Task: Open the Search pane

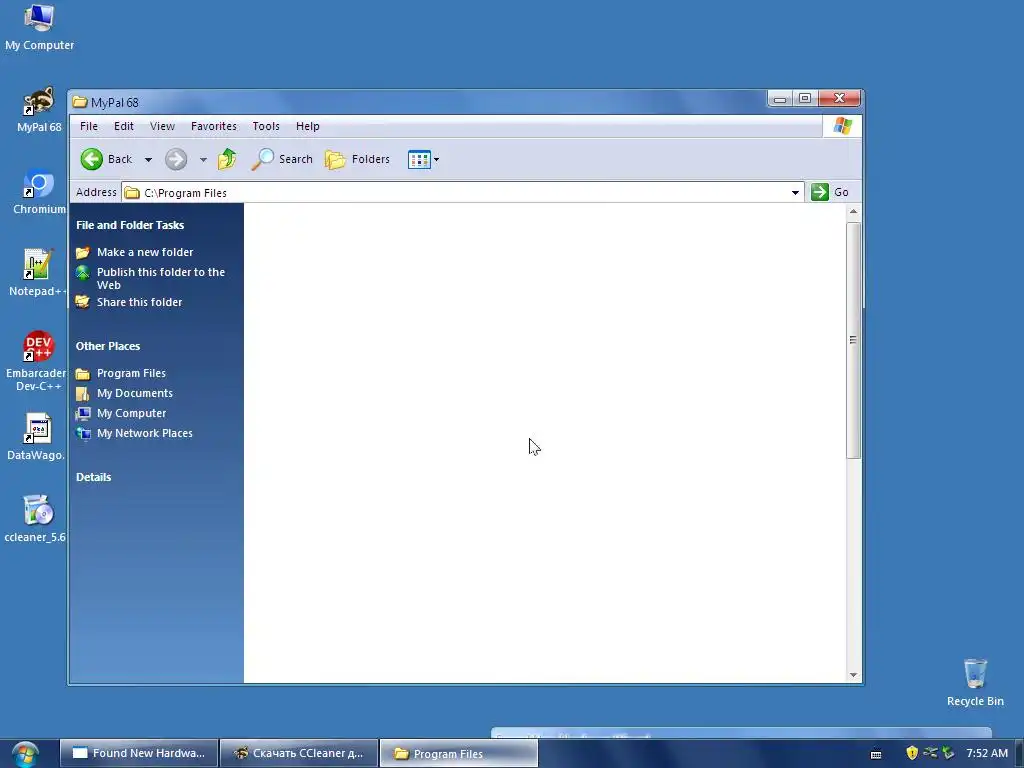Action: click(x=281, y=159)
